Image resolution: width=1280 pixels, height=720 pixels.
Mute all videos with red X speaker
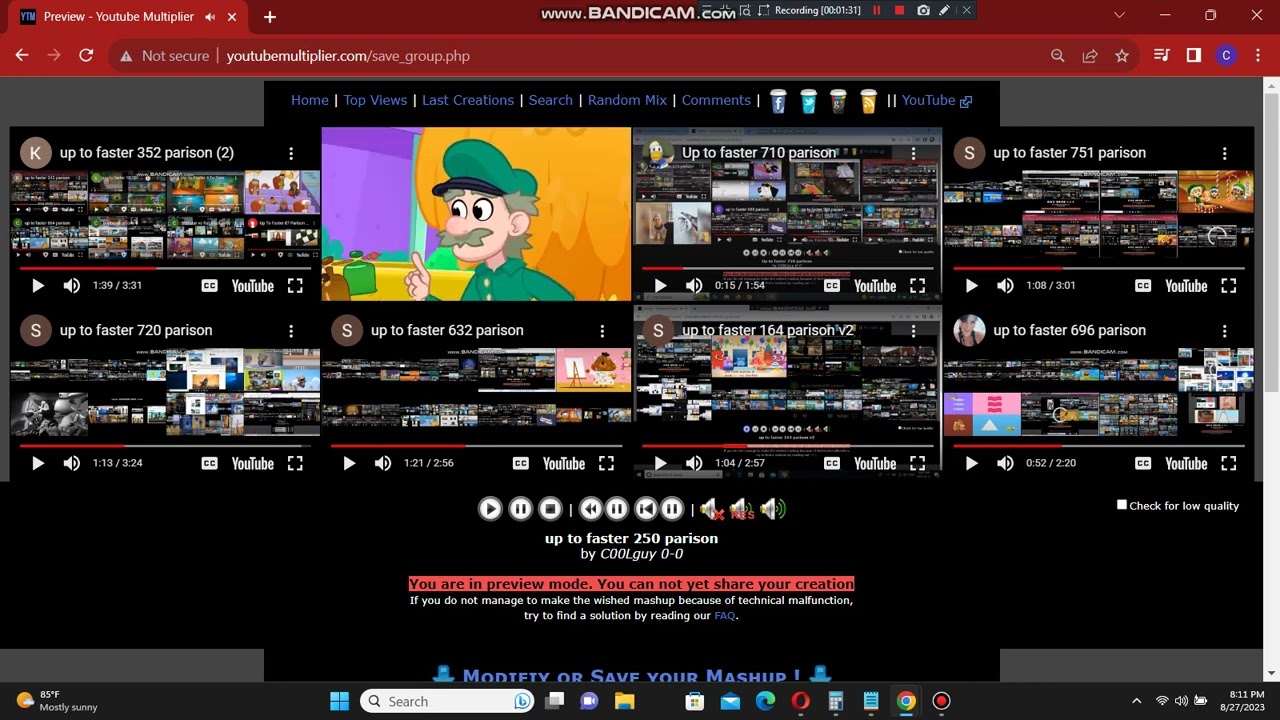[x=712, y=510]
